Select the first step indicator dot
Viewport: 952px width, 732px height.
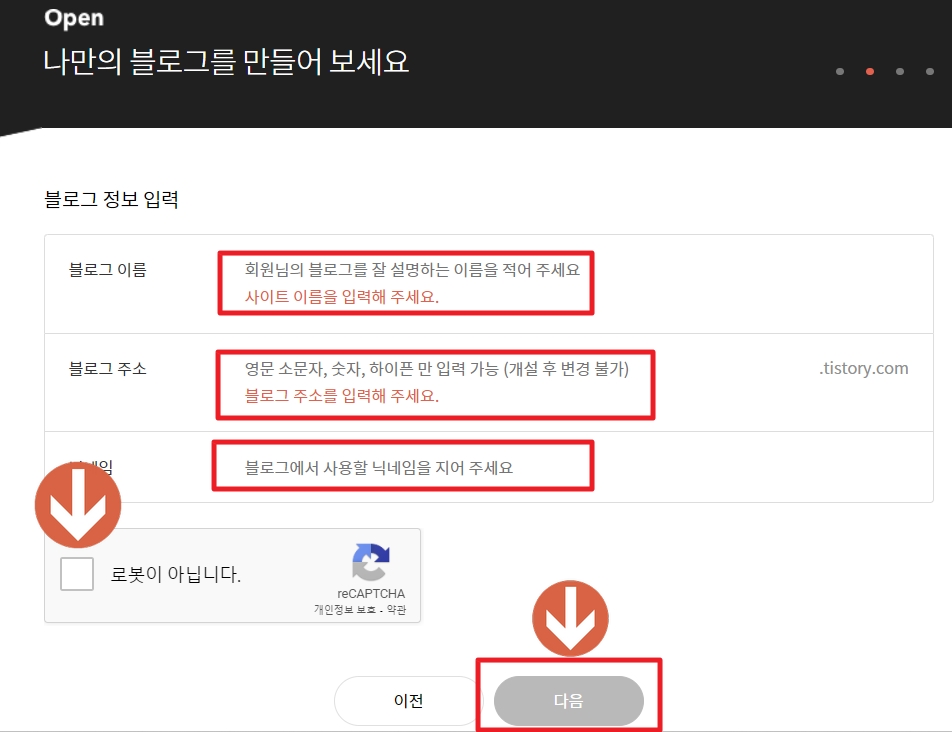tap(839, 71)
